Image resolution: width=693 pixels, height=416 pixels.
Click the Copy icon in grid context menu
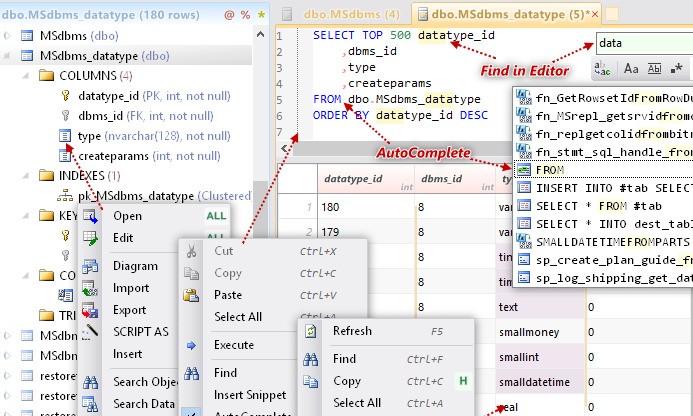pos(311,381)
